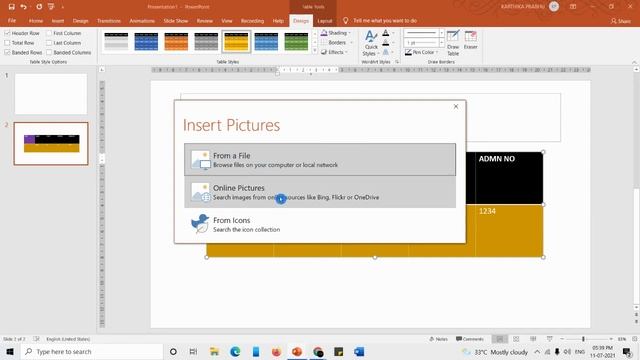
Task: Click the Text Outline icon
Action: pos(386,42)
